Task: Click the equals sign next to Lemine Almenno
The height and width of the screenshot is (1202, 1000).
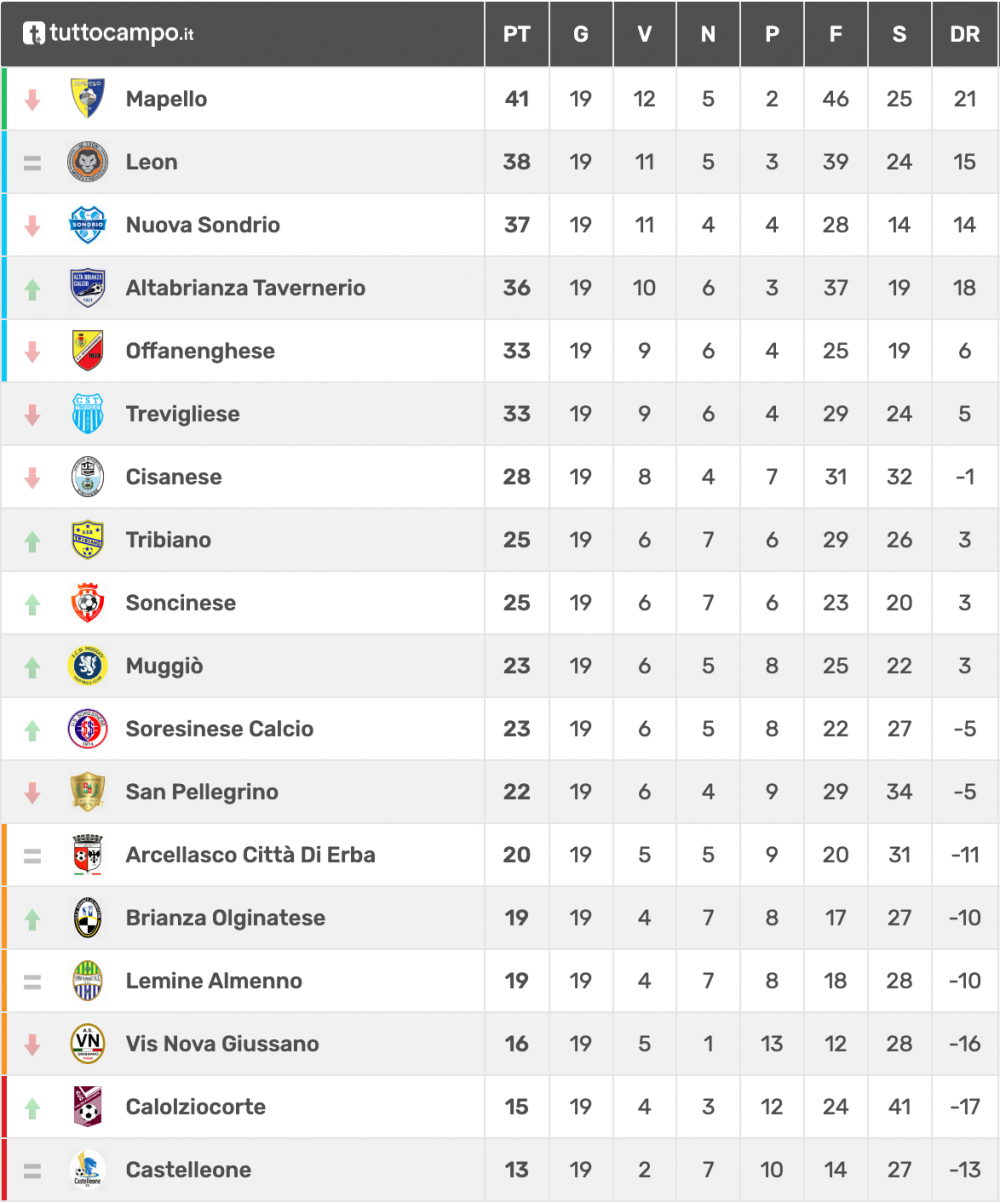Action: point(32,982)
